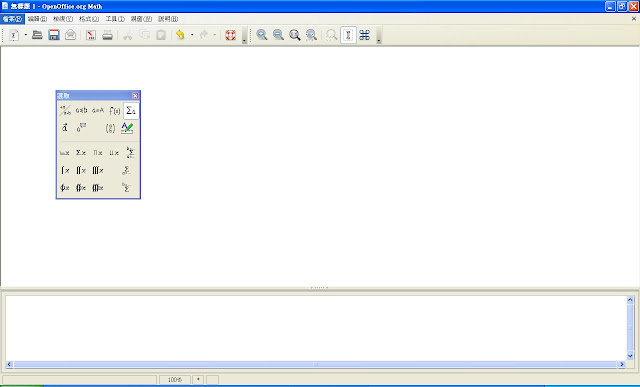Click the Cut scissors icon
The width and height of the screenshot is (640, 387).
coord(128,35)
